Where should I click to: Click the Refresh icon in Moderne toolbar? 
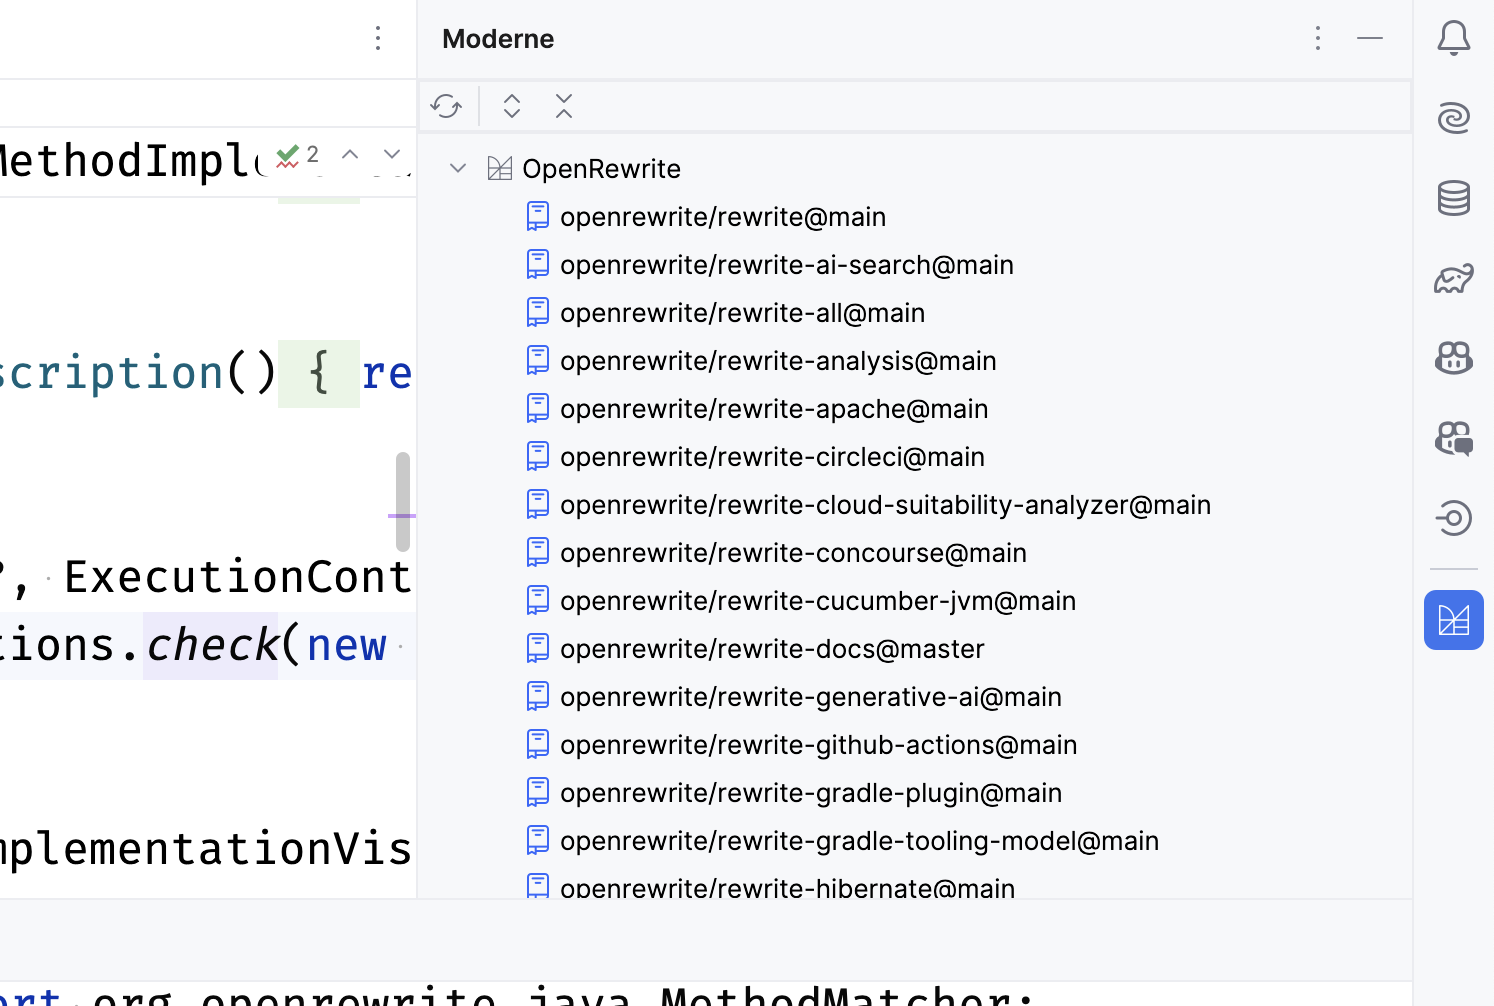click(x=446, y=106)
